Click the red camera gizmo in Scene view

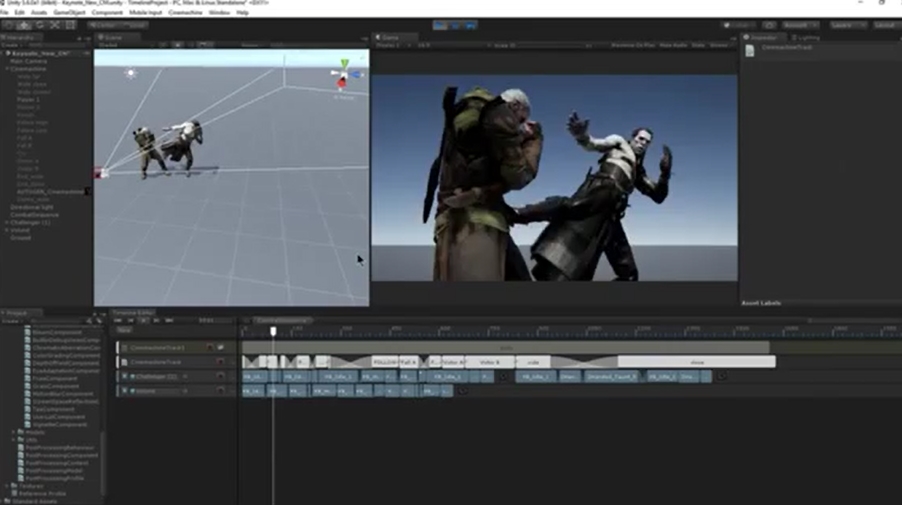point(100,173)
